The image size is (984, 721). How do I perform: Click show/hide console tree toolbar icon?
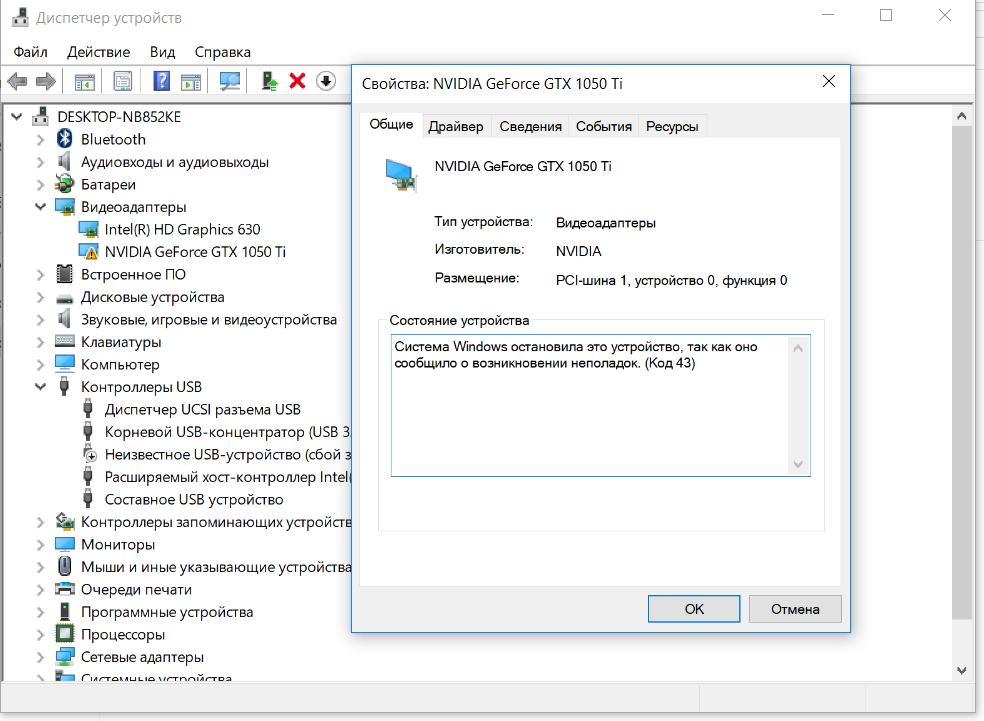pyautogui.click(x=84, y=81)
